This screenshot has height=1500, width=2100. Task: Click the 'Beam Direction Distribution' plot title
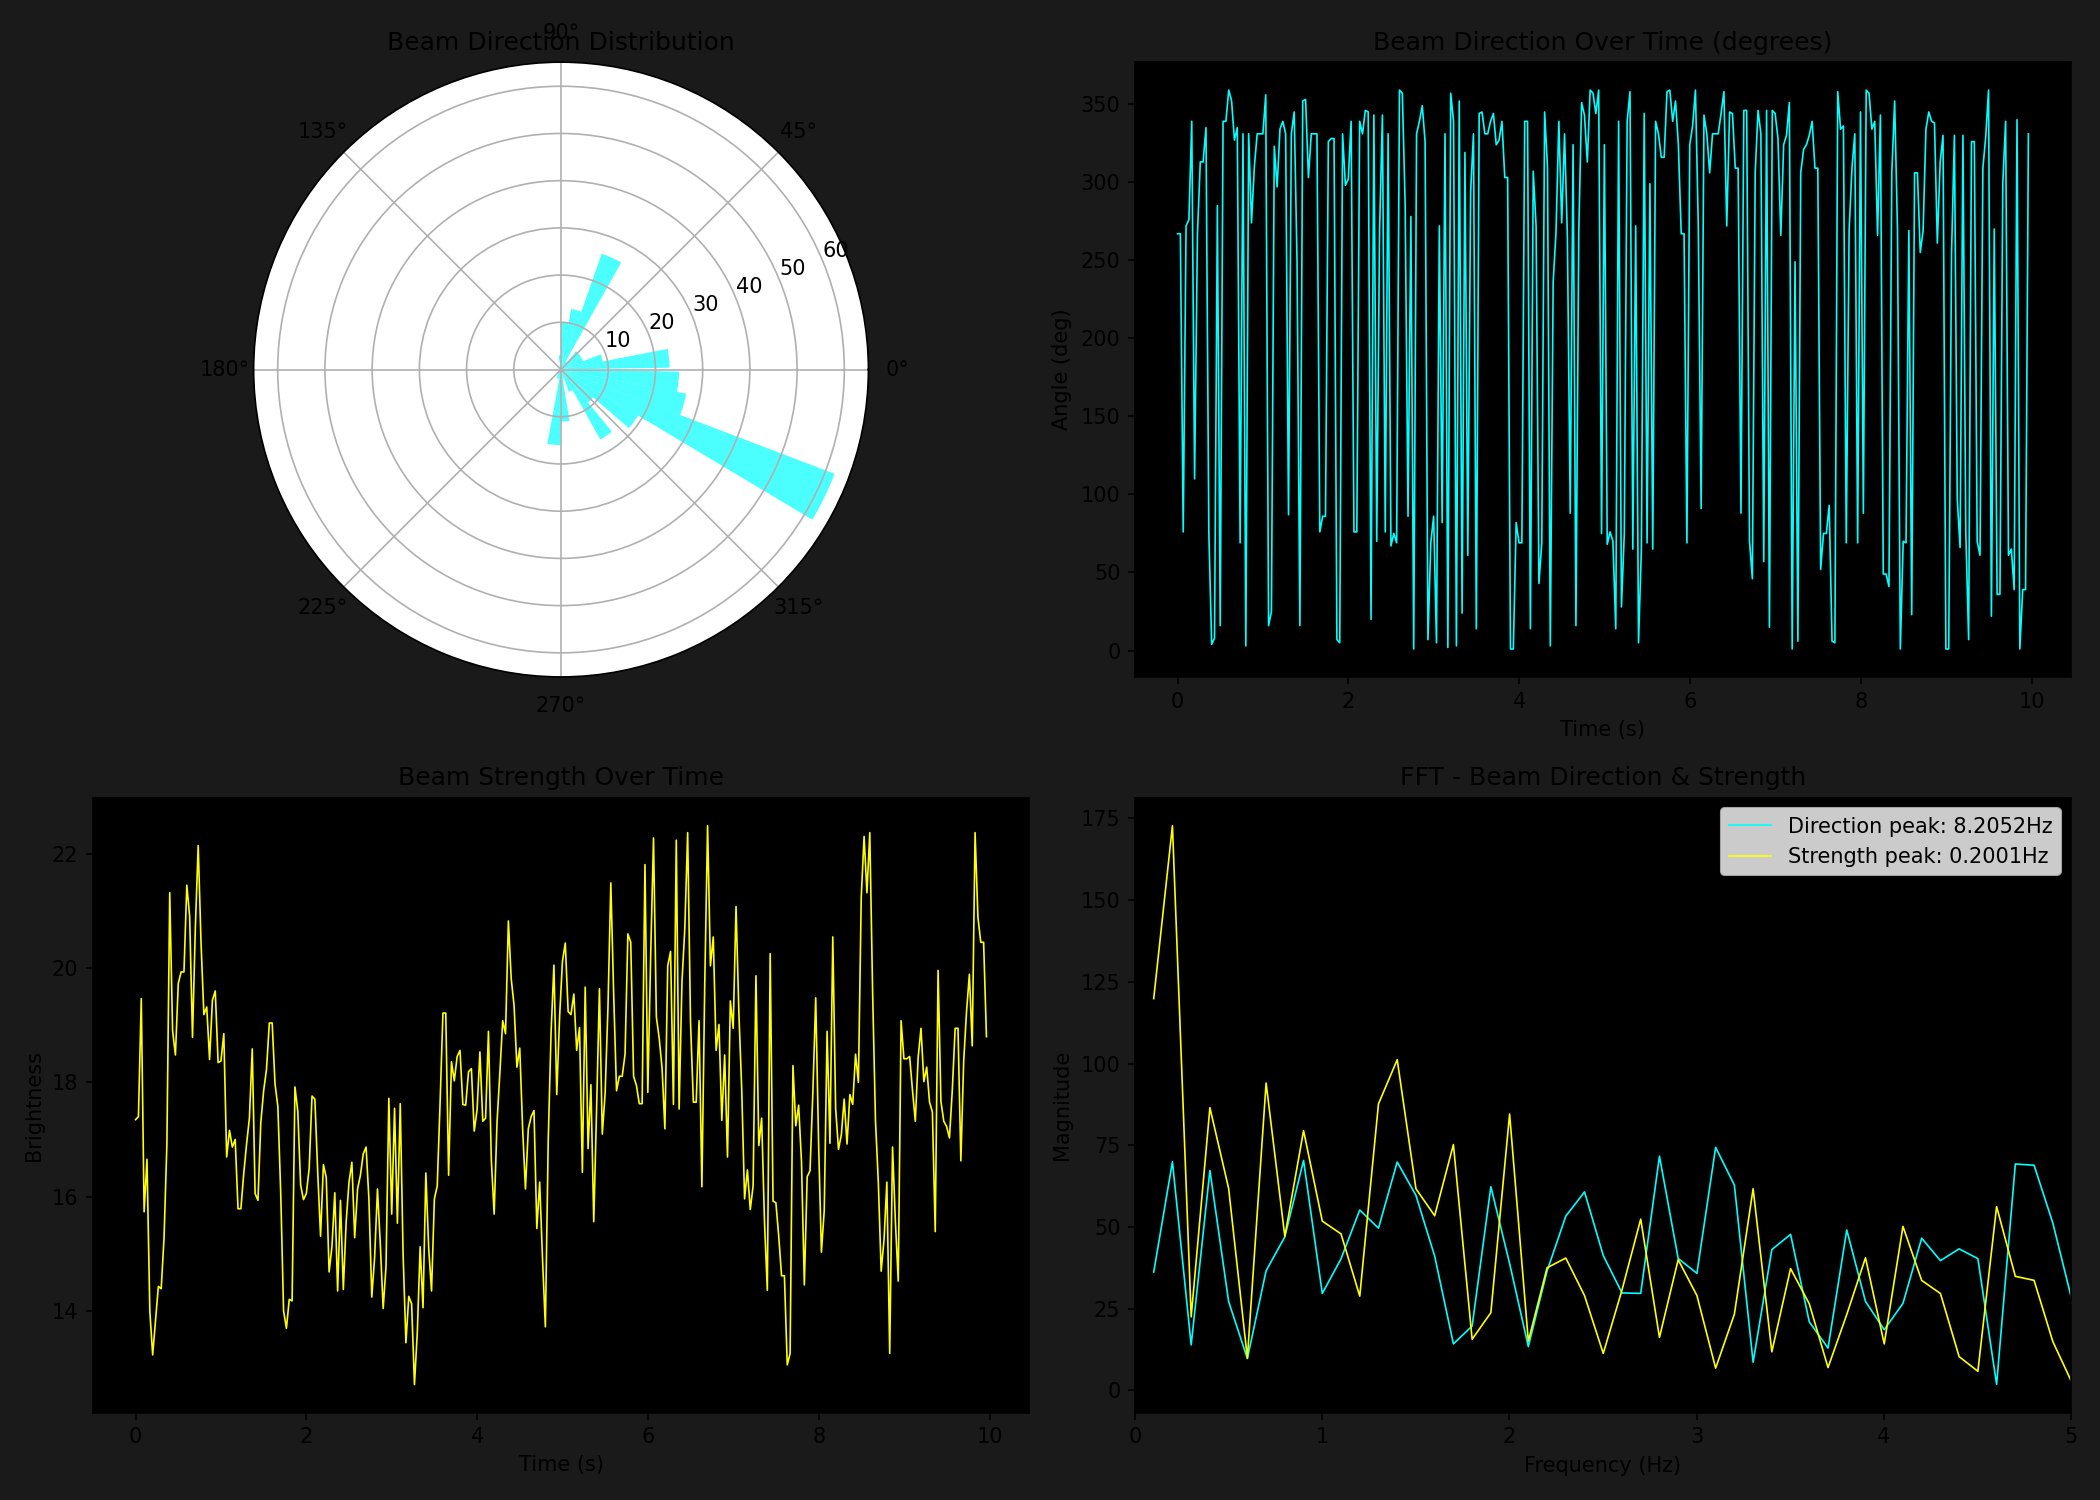tap(560, 42)
